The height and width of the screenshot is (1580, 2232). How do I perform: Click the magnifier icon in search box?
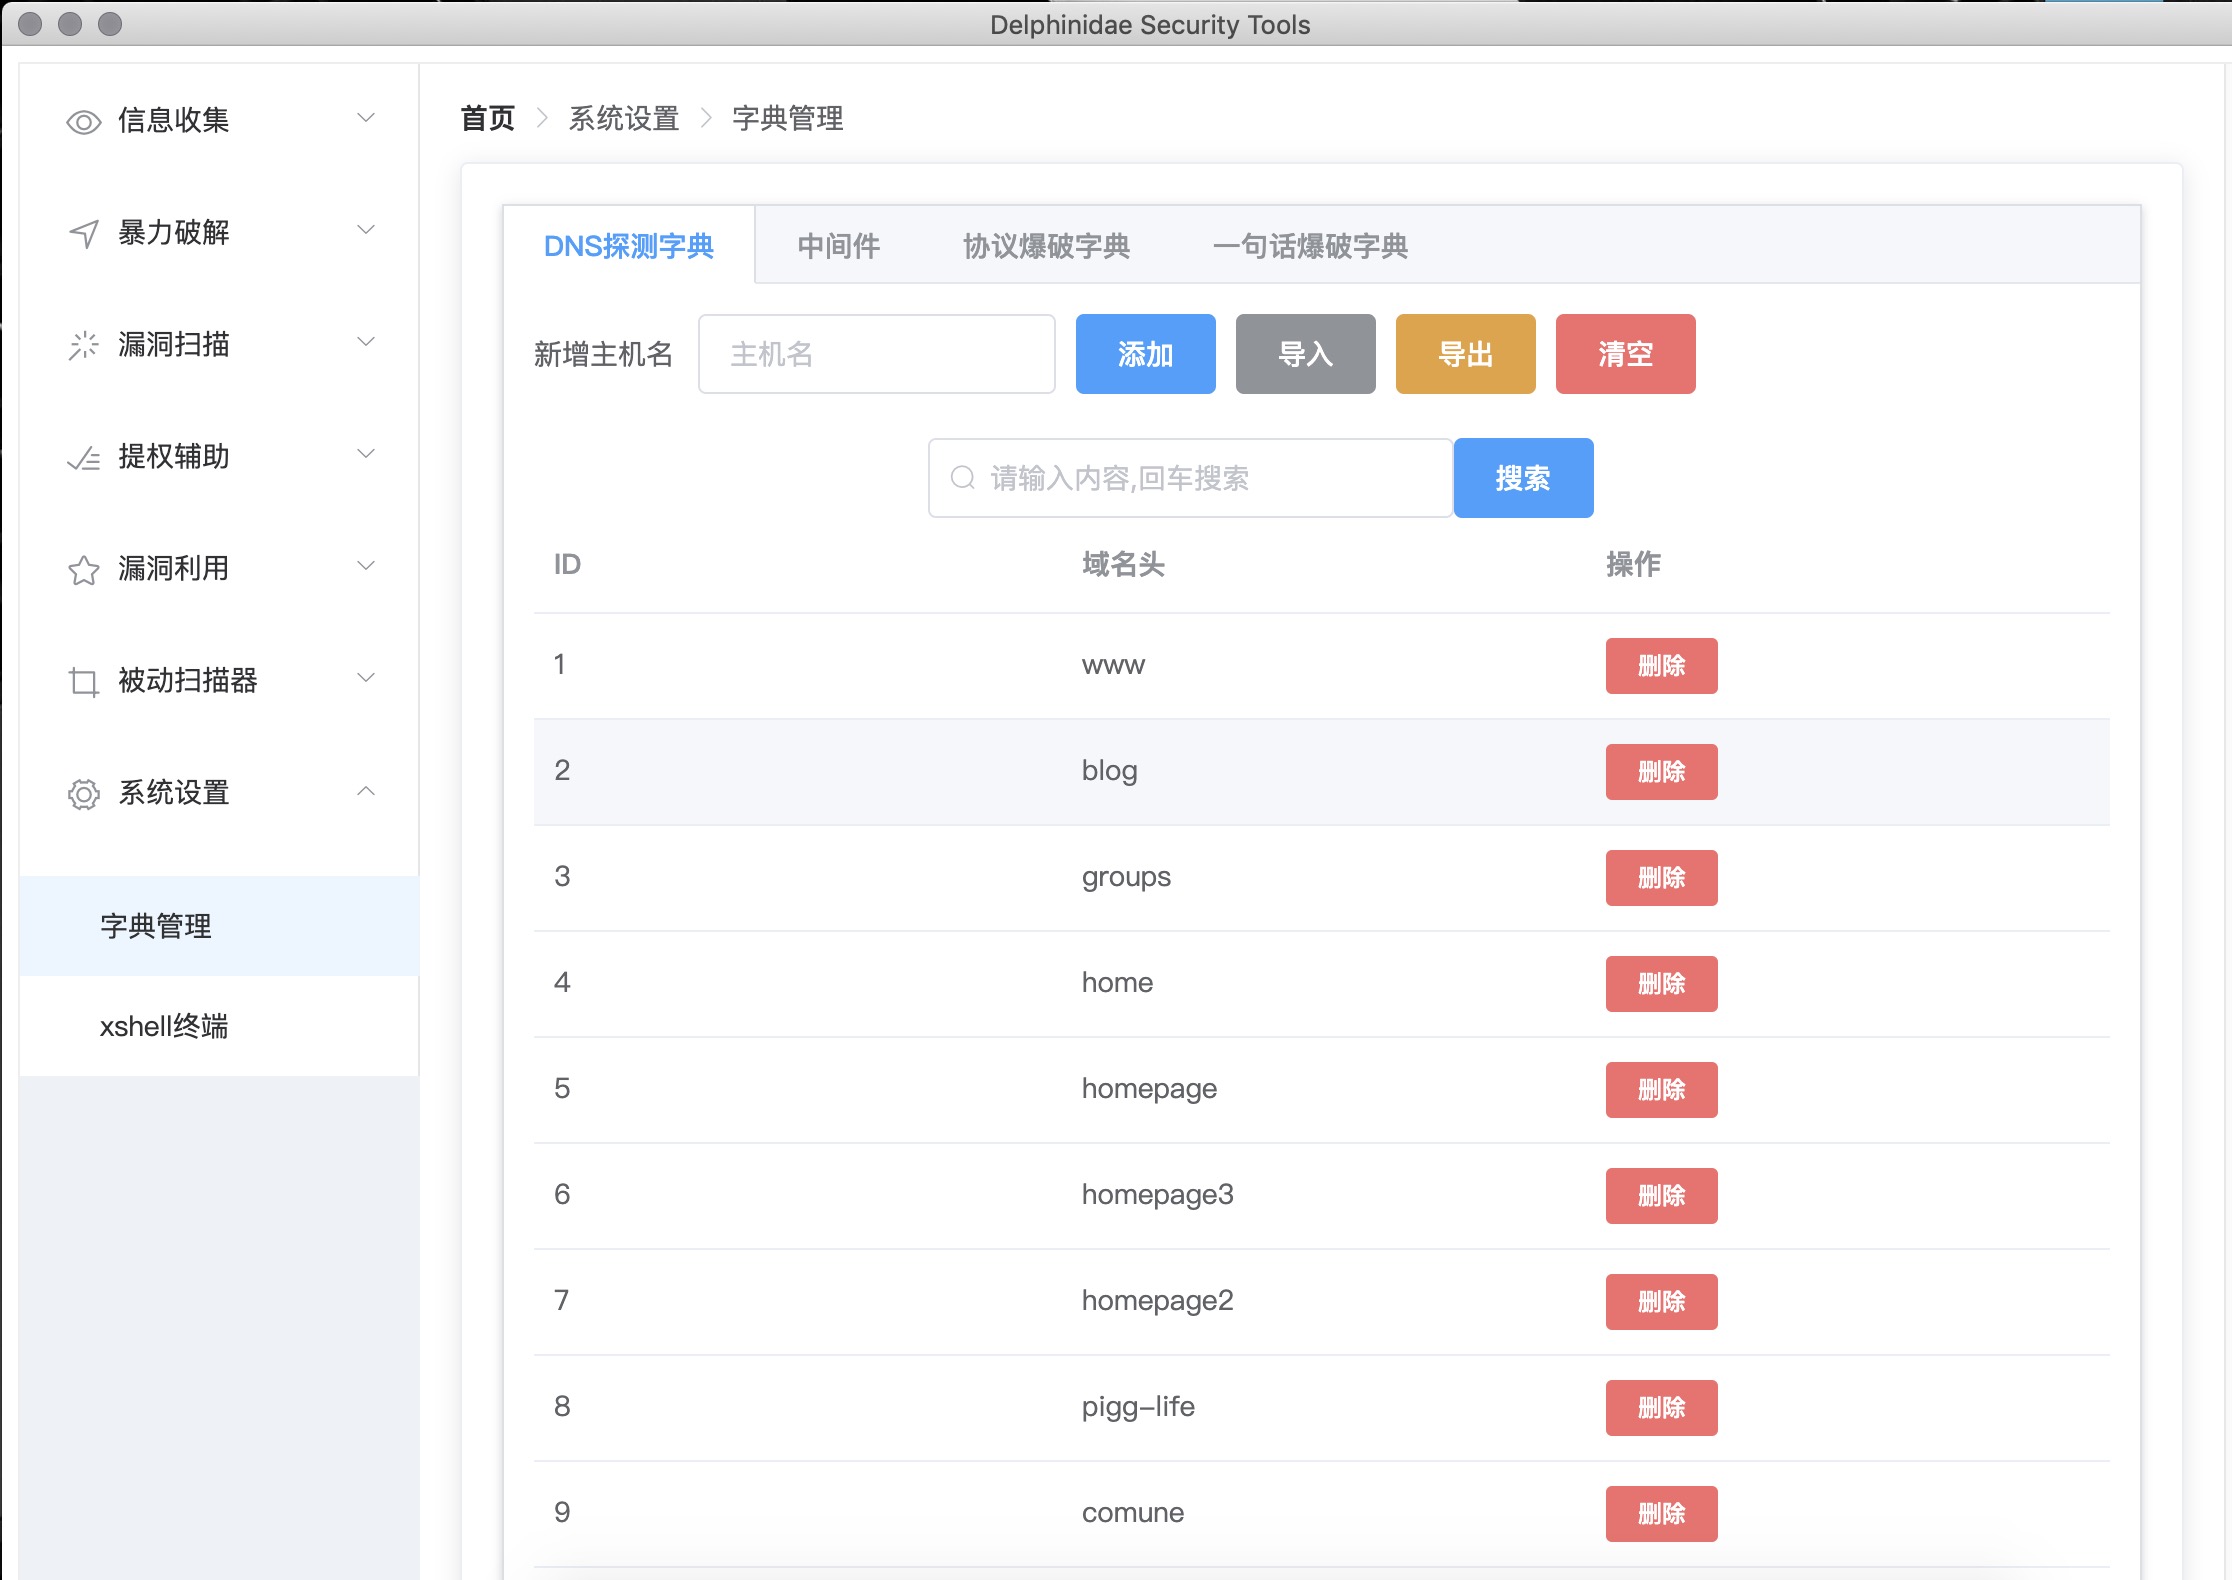point(962,478)
